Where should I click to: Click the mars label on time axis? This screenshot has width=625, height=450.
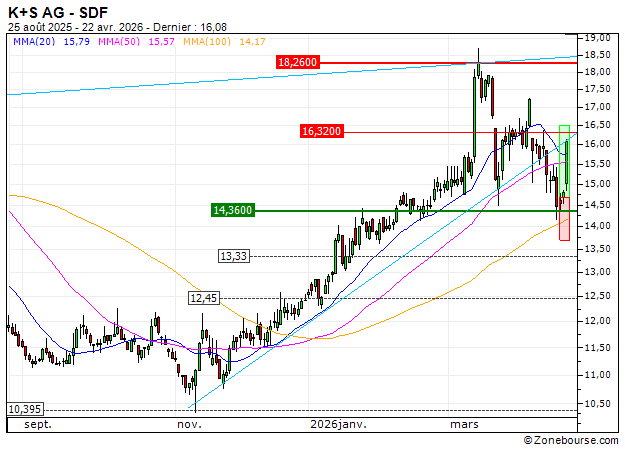coord(464,424)
